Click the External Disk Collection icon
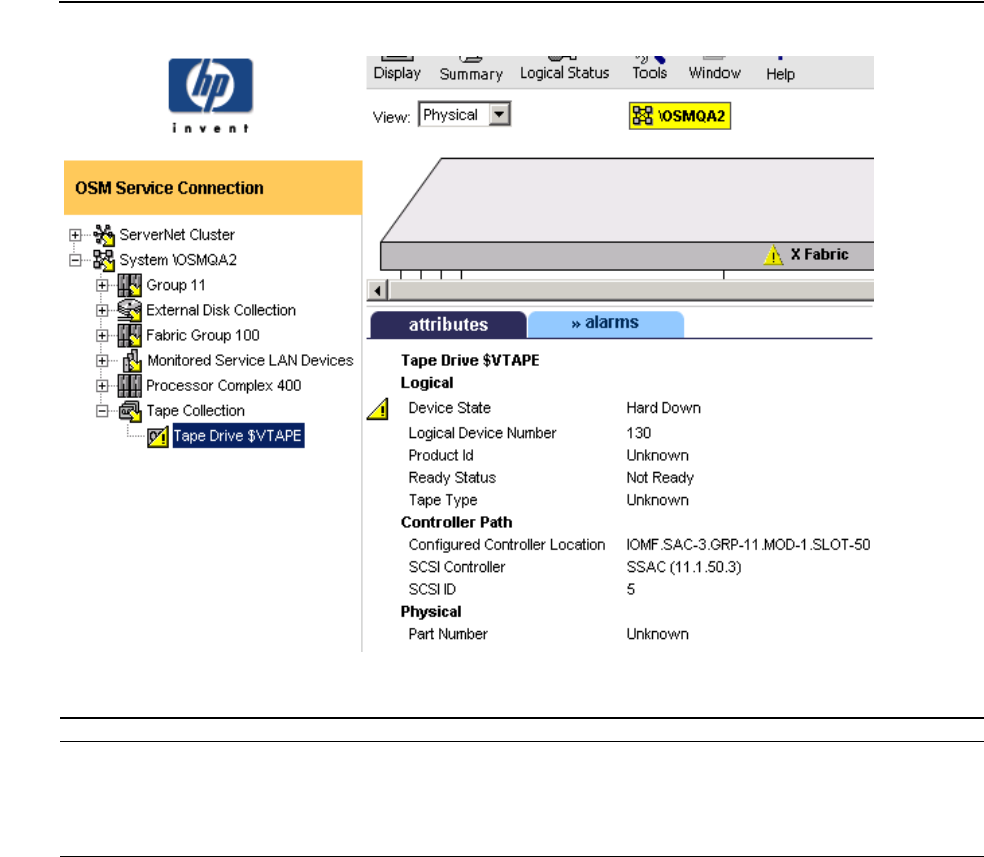The height and width of the screenshot is (857, 984). 130,311
